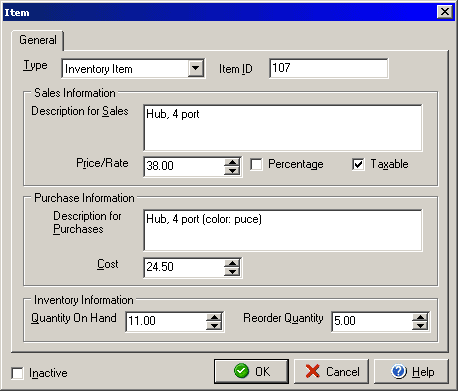Screen dimensions: 458x391
Task: Select the General tab
Action: click(38, 40)
